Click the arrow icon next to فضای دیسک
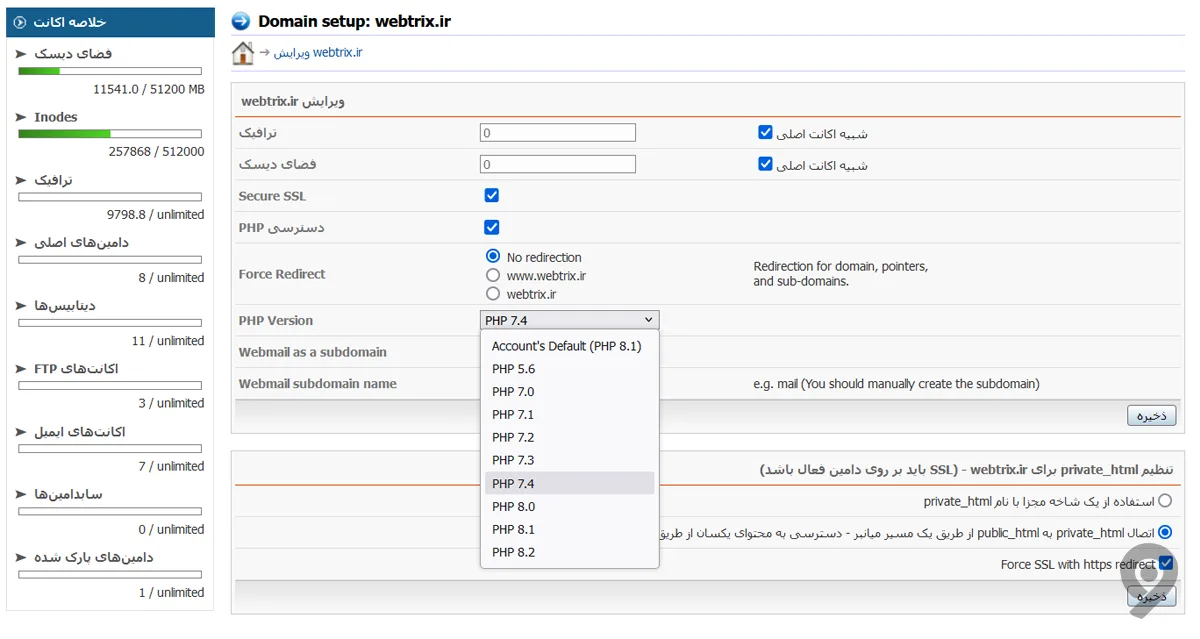Viewport: 1200px width, 639px height. coord(22,54)
